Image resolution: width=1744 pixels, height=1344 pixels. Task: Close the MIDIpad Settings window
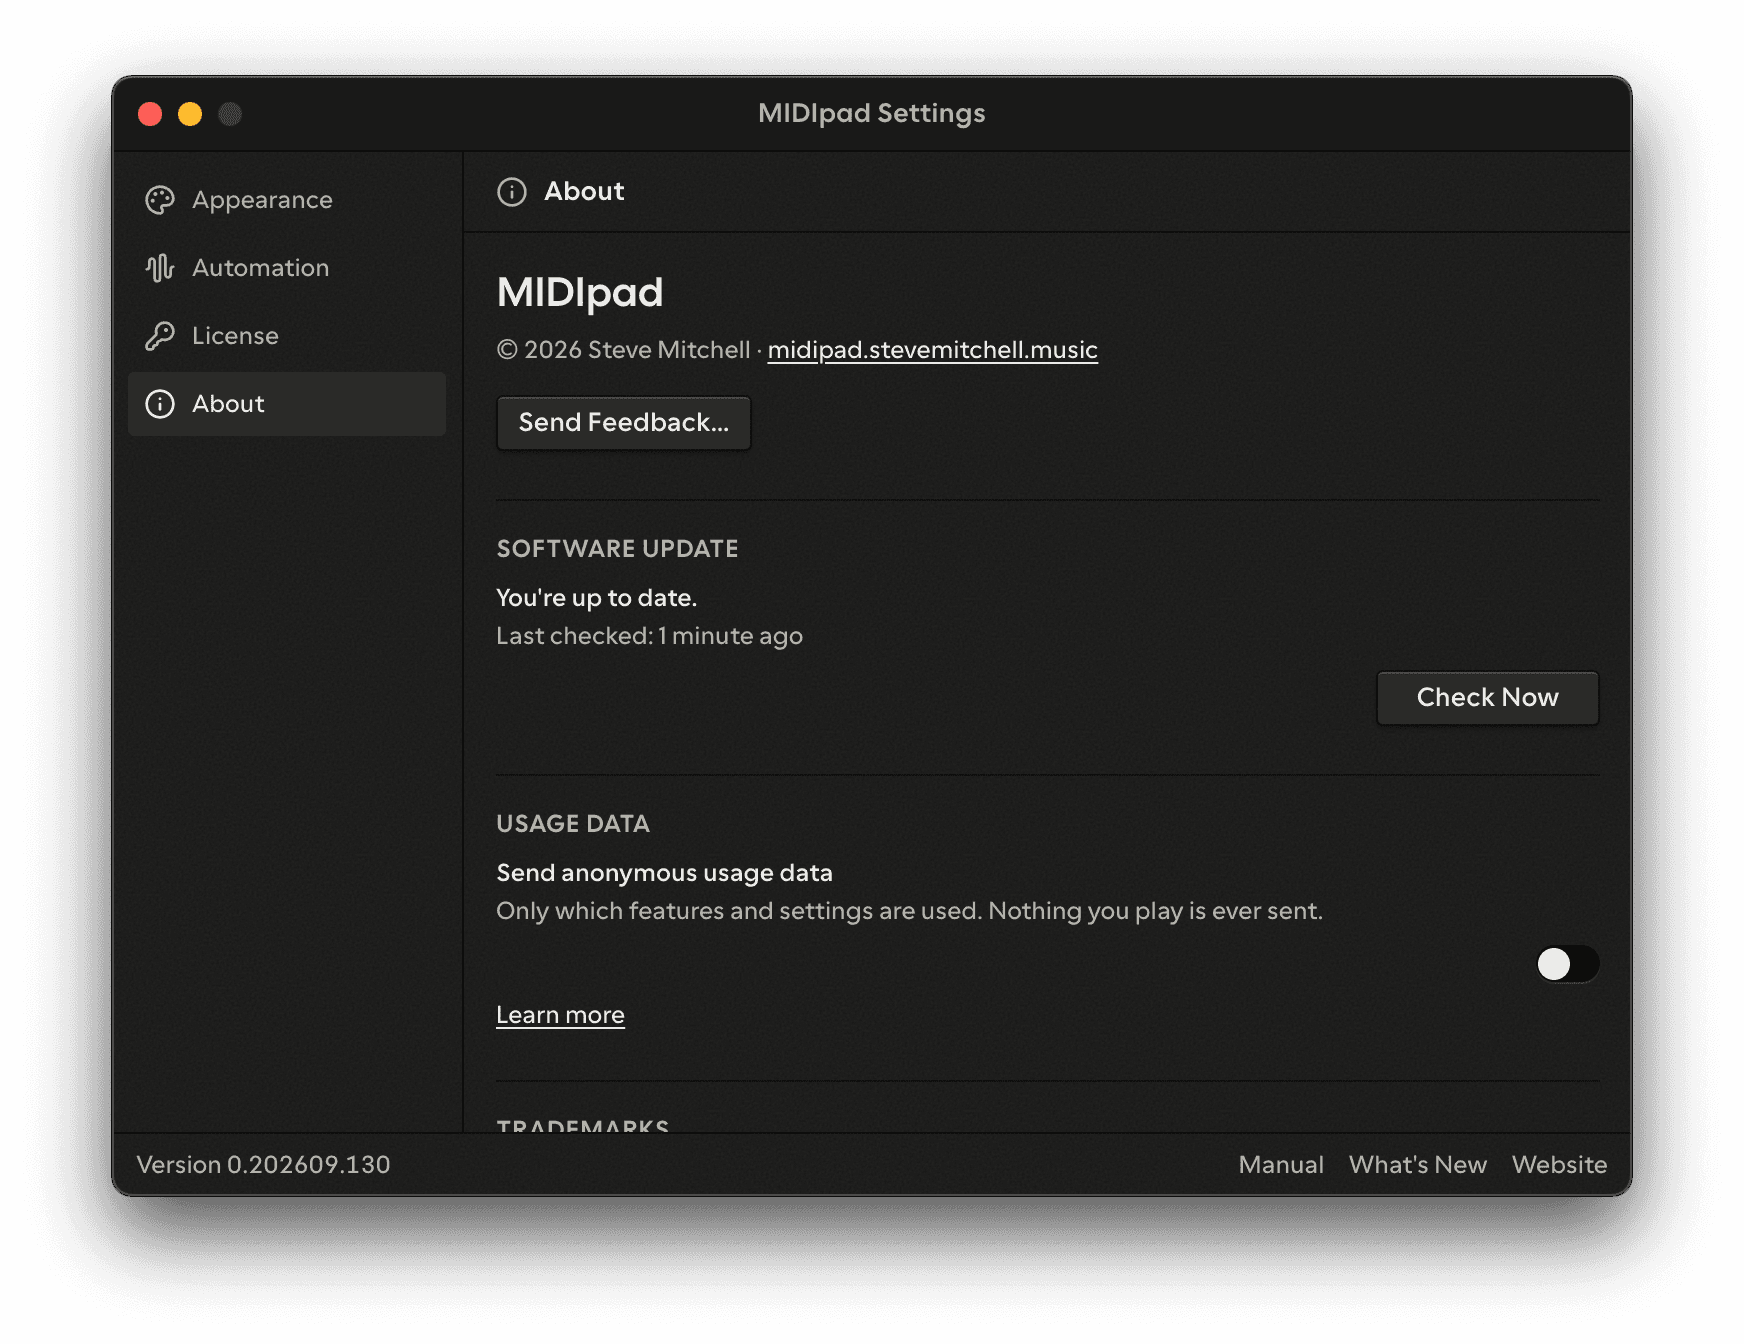click(150, 114)
